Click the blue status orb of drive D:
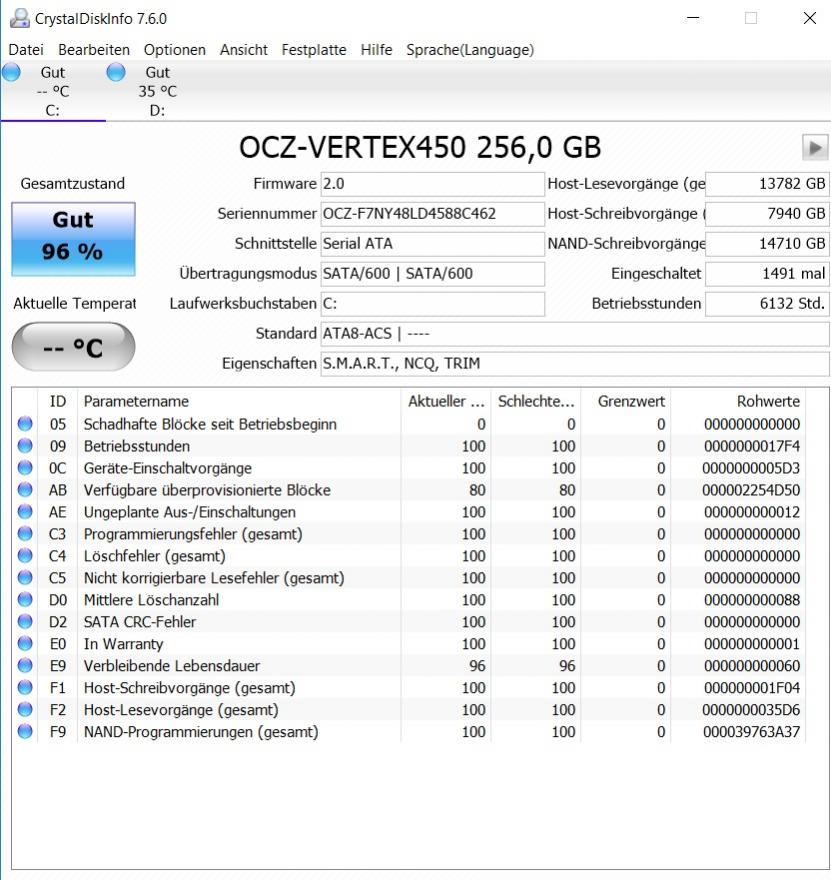 (x=116, y=72)
